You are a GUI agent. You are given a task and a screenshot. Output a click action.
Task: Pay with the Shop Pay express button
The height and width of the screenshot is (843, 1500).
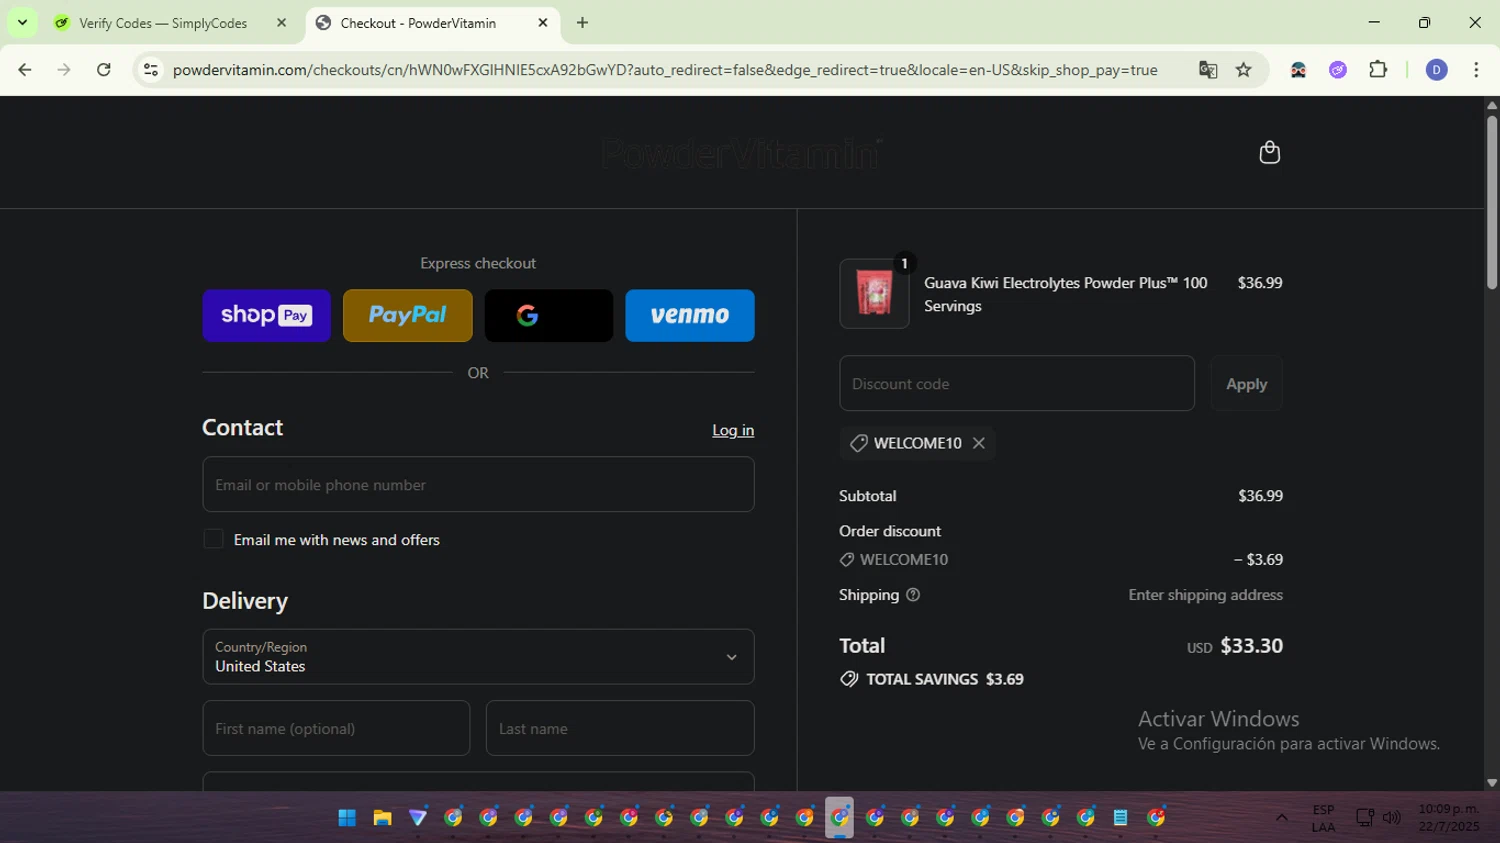tap(266, 315)
